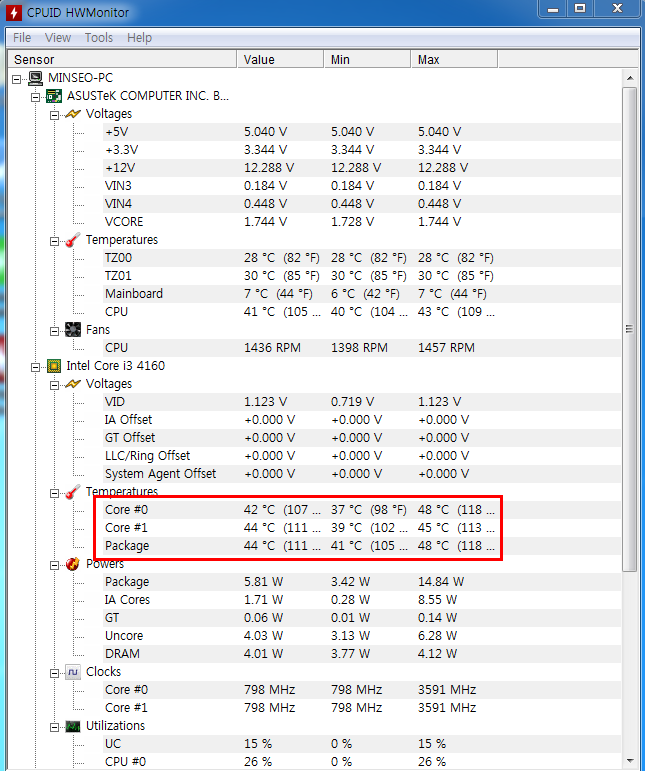Select the Mainboard temperature row
Viewport: 645px width, 771px height.
(362, 294)
